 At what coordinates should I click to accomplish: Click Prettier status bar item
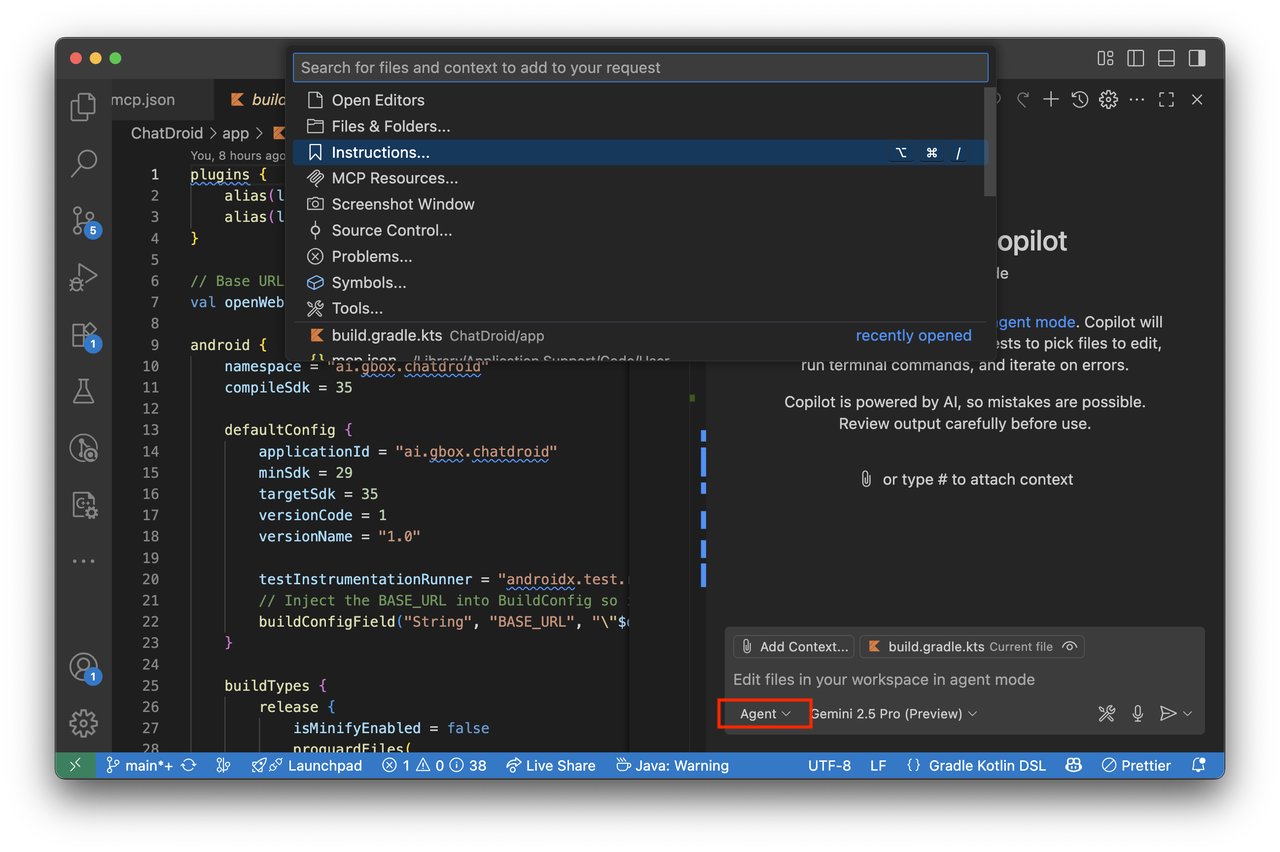pyautogui.click(x=1136, y=765)
